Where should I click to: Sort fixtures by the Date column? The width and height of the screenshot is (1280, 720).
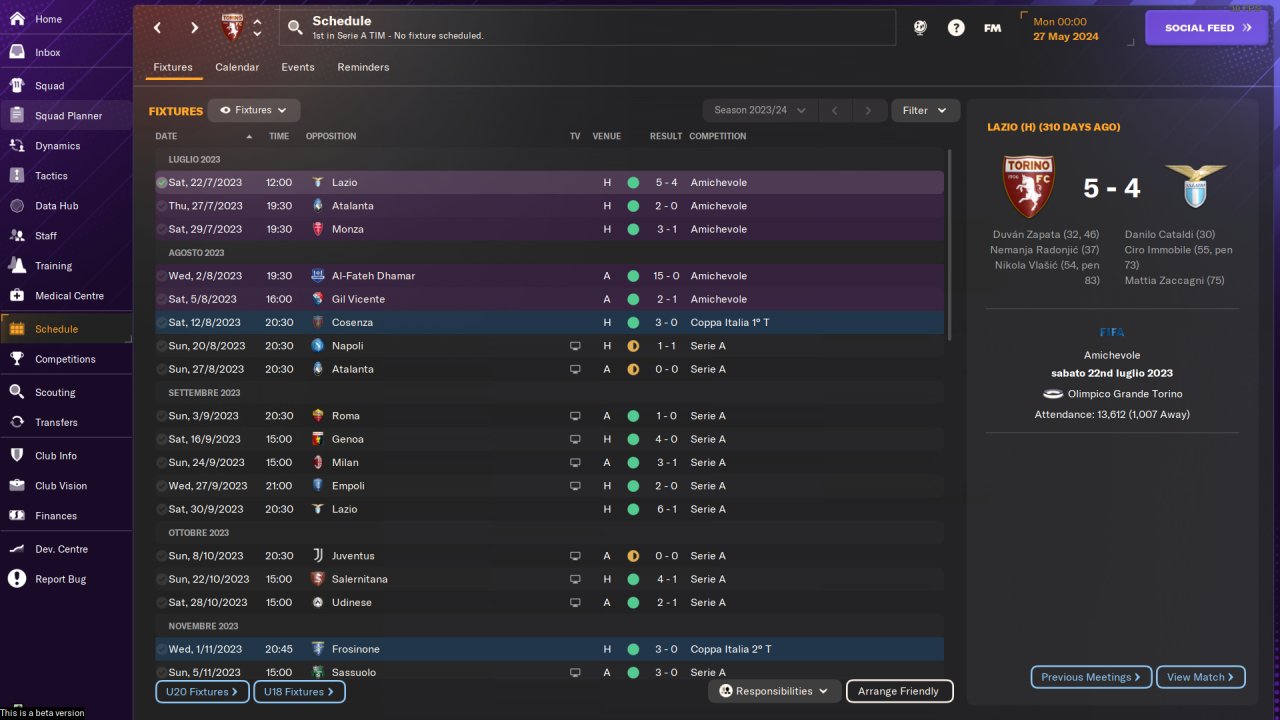(x=204, y=136)
